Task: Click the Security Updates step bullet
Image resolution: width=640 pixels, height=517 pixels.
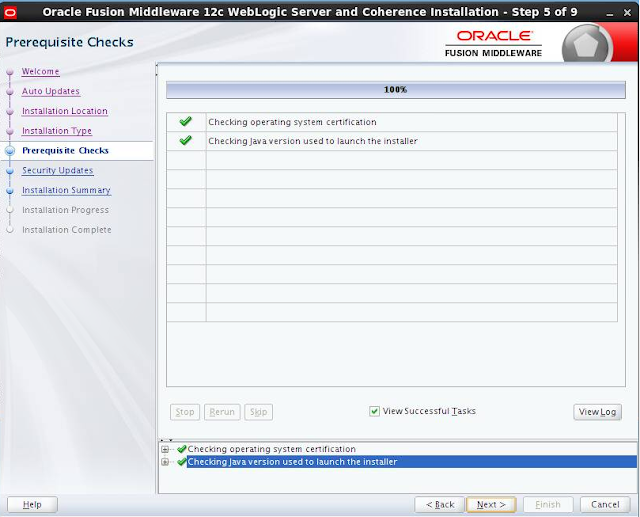Action: (x=10, y=171)
